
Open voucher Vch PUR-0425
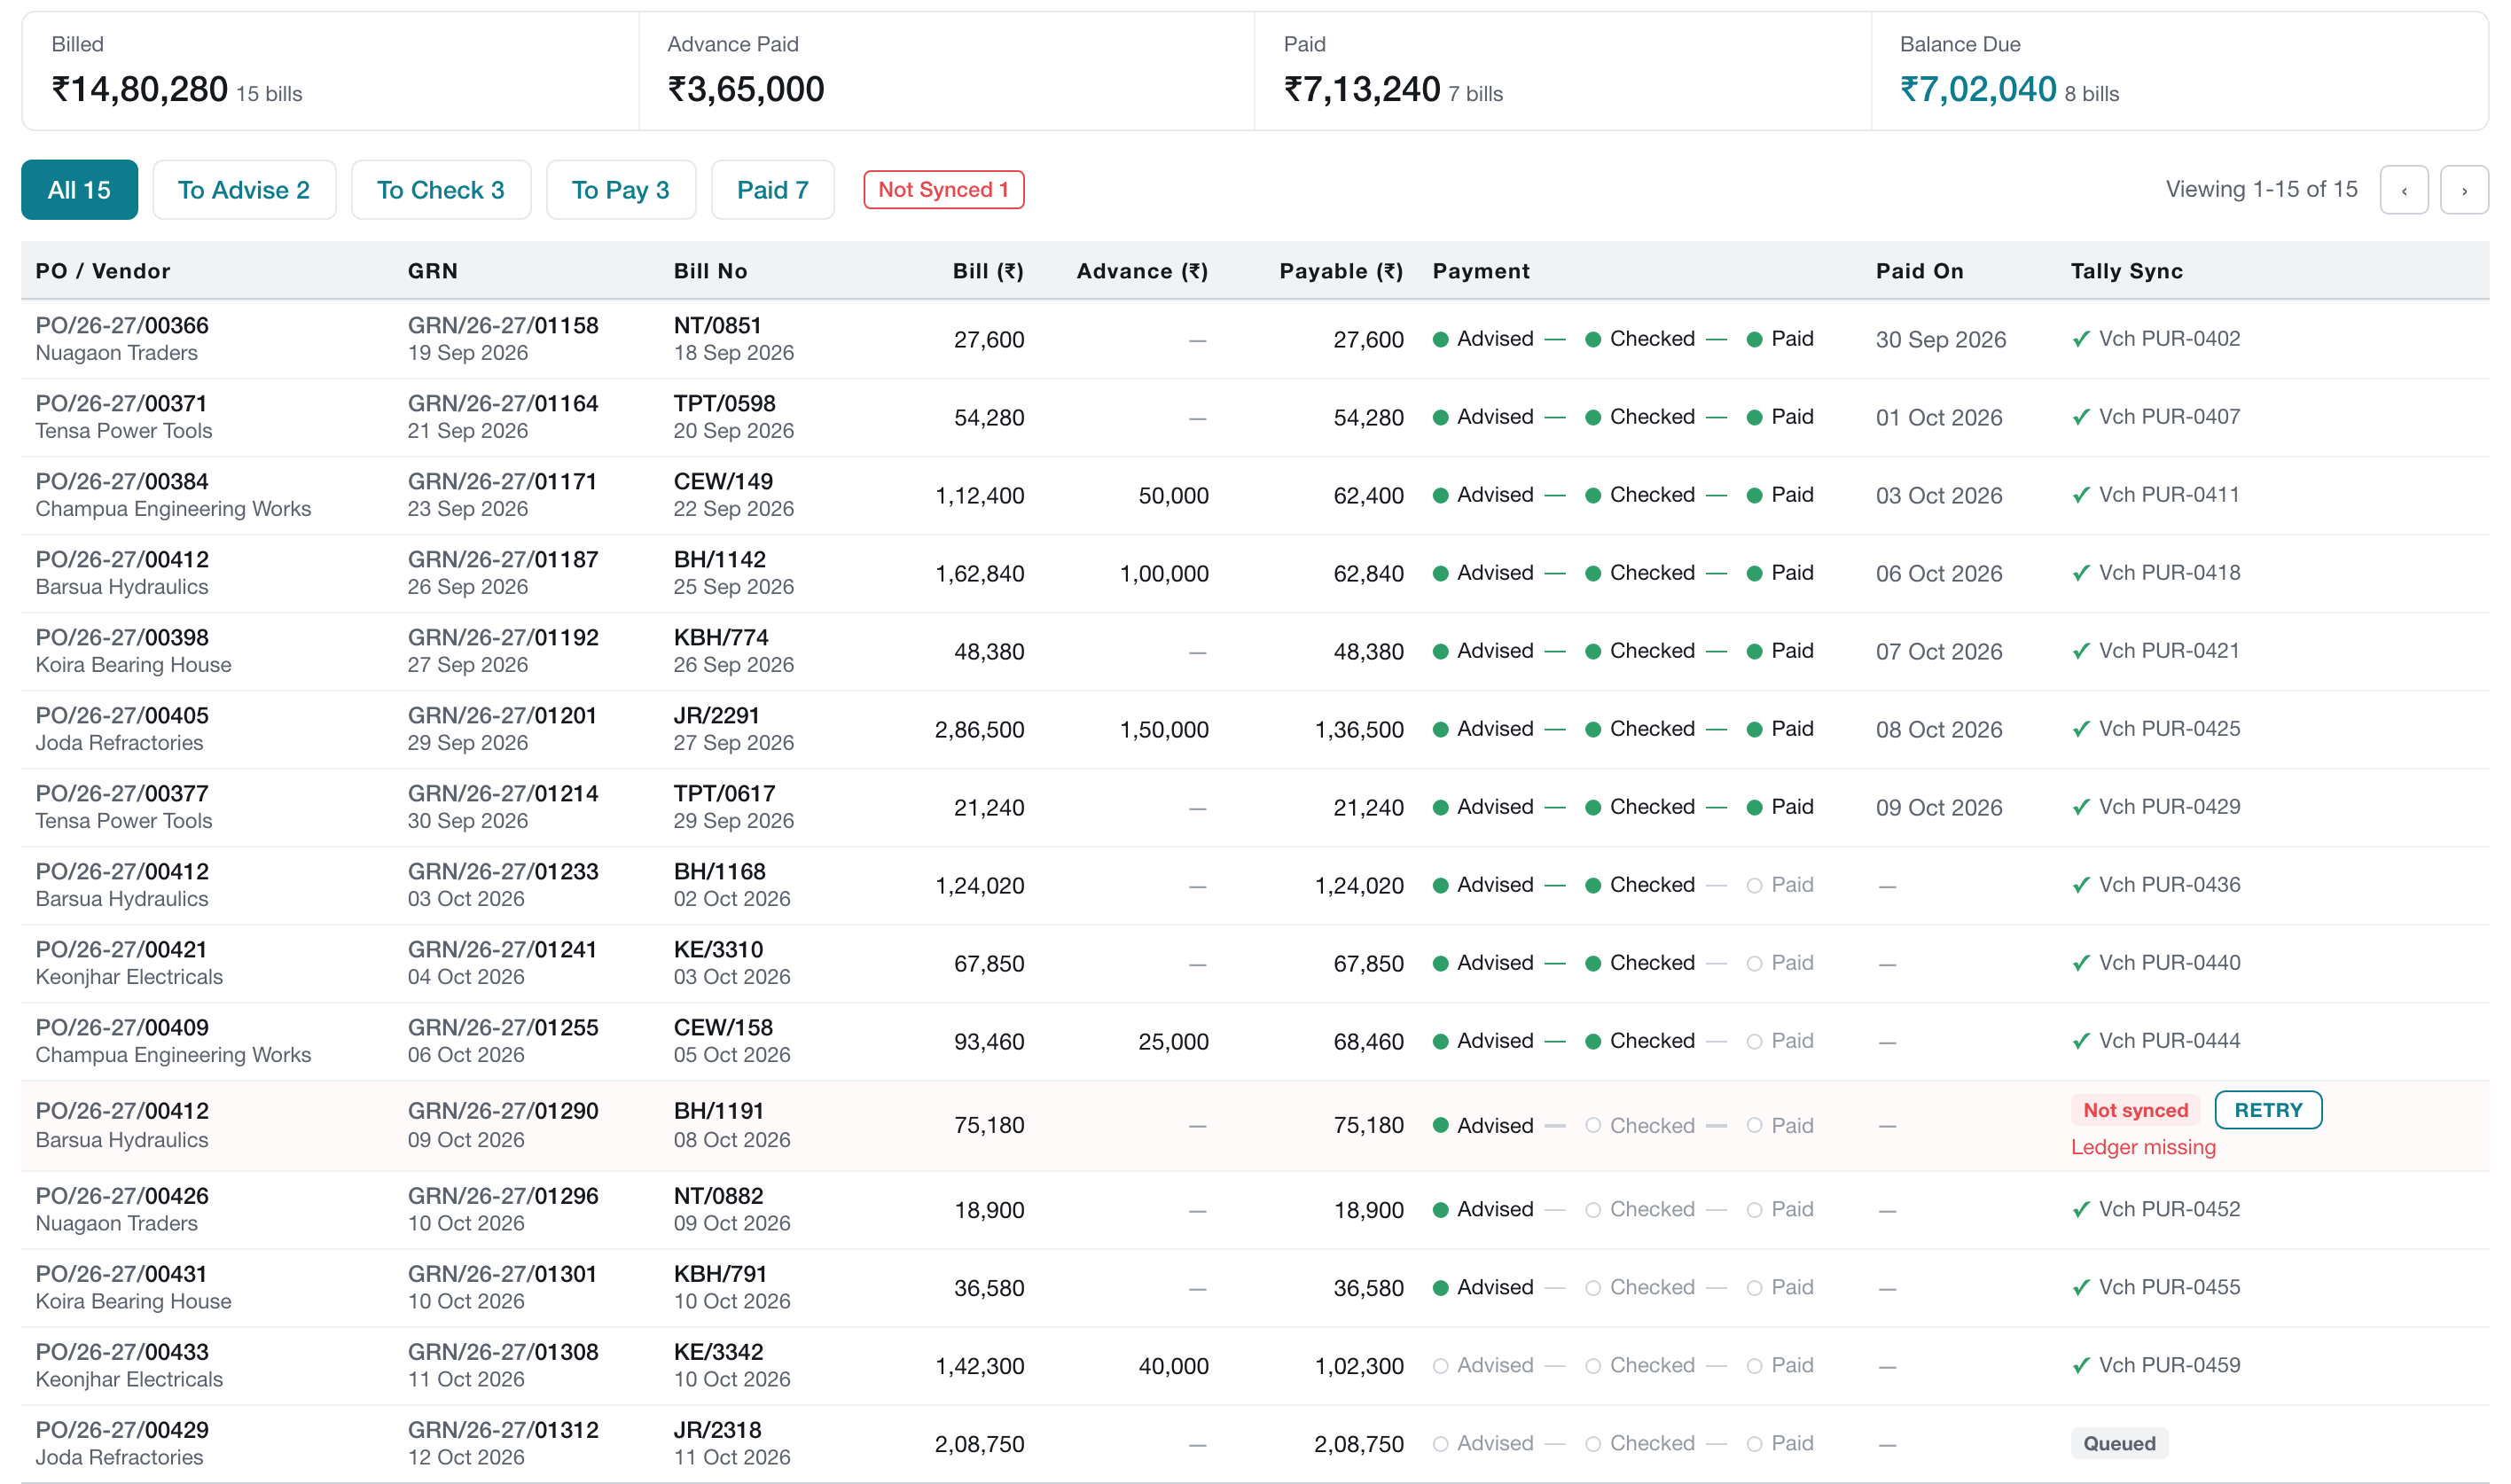[x=2169, y=729]
